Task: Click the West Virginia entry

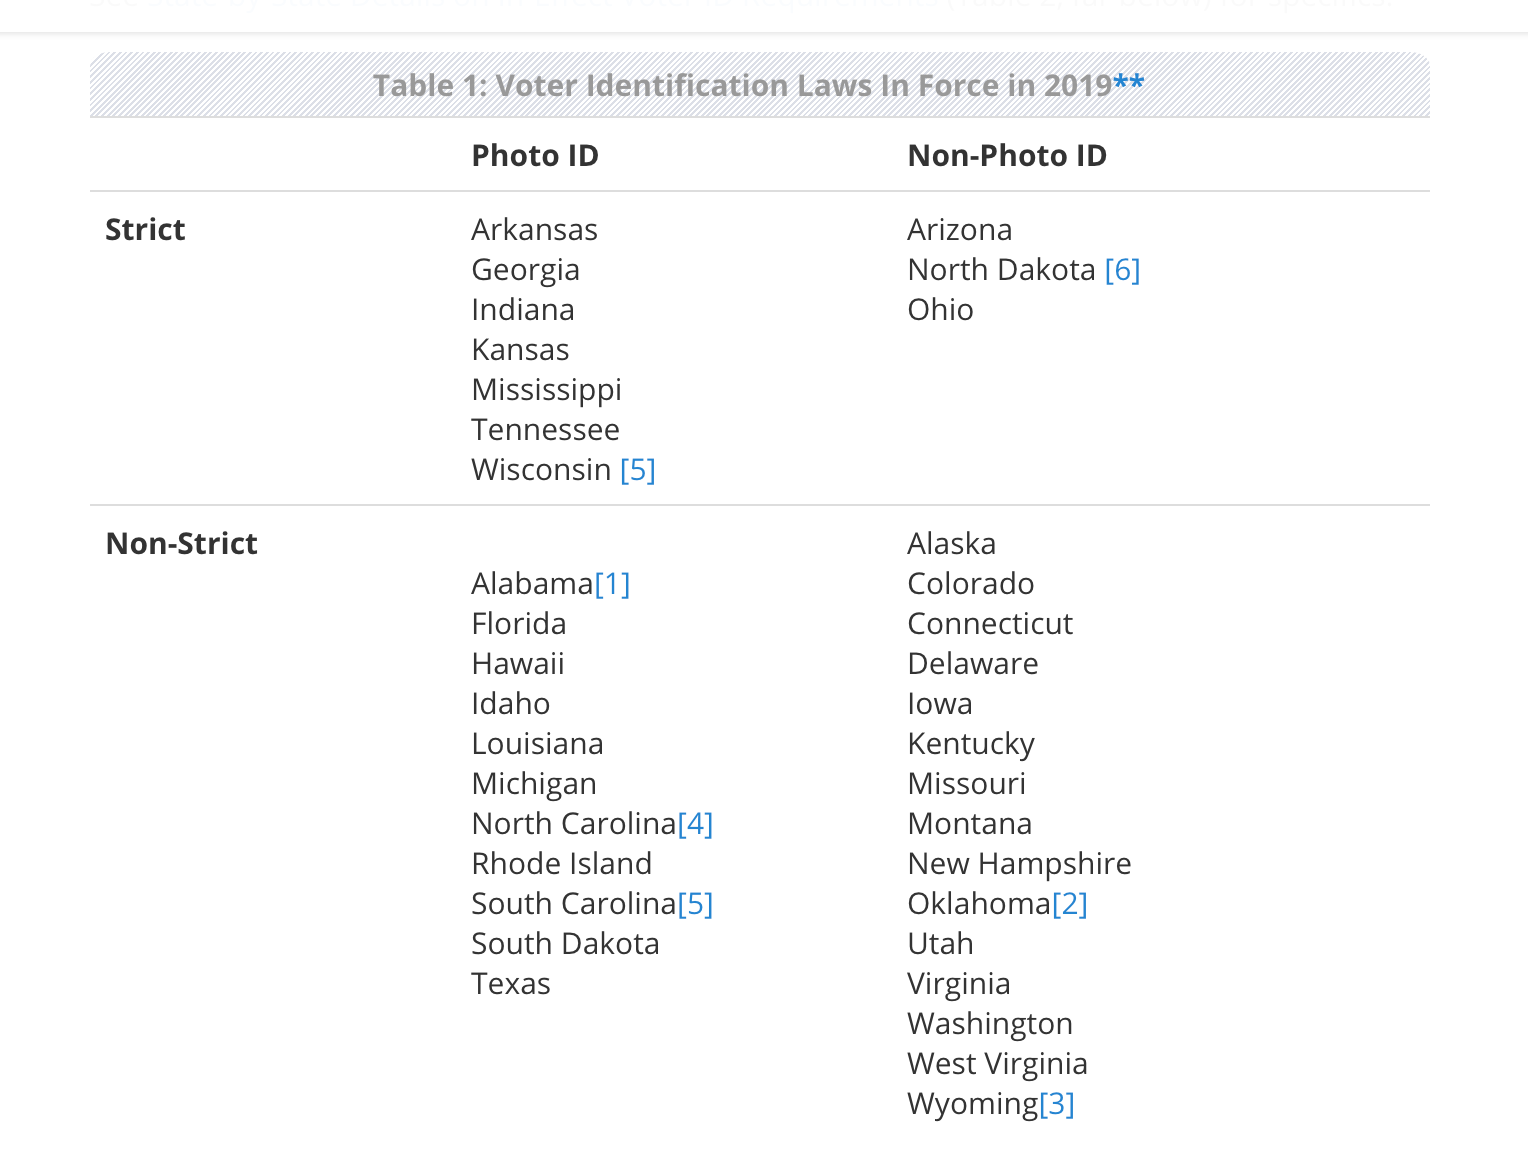Action: [x=996, y=1064]
